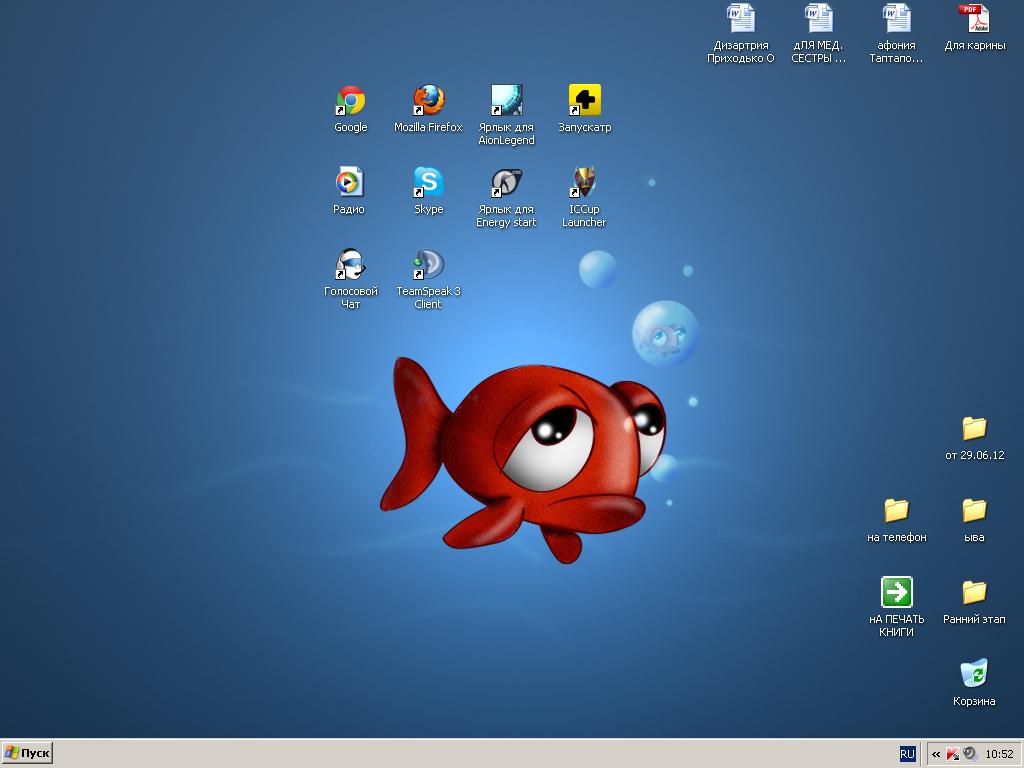Select the афония Таптапо Word document
Viewport: 1024px width, 768px height.
(x=896, y=20)
